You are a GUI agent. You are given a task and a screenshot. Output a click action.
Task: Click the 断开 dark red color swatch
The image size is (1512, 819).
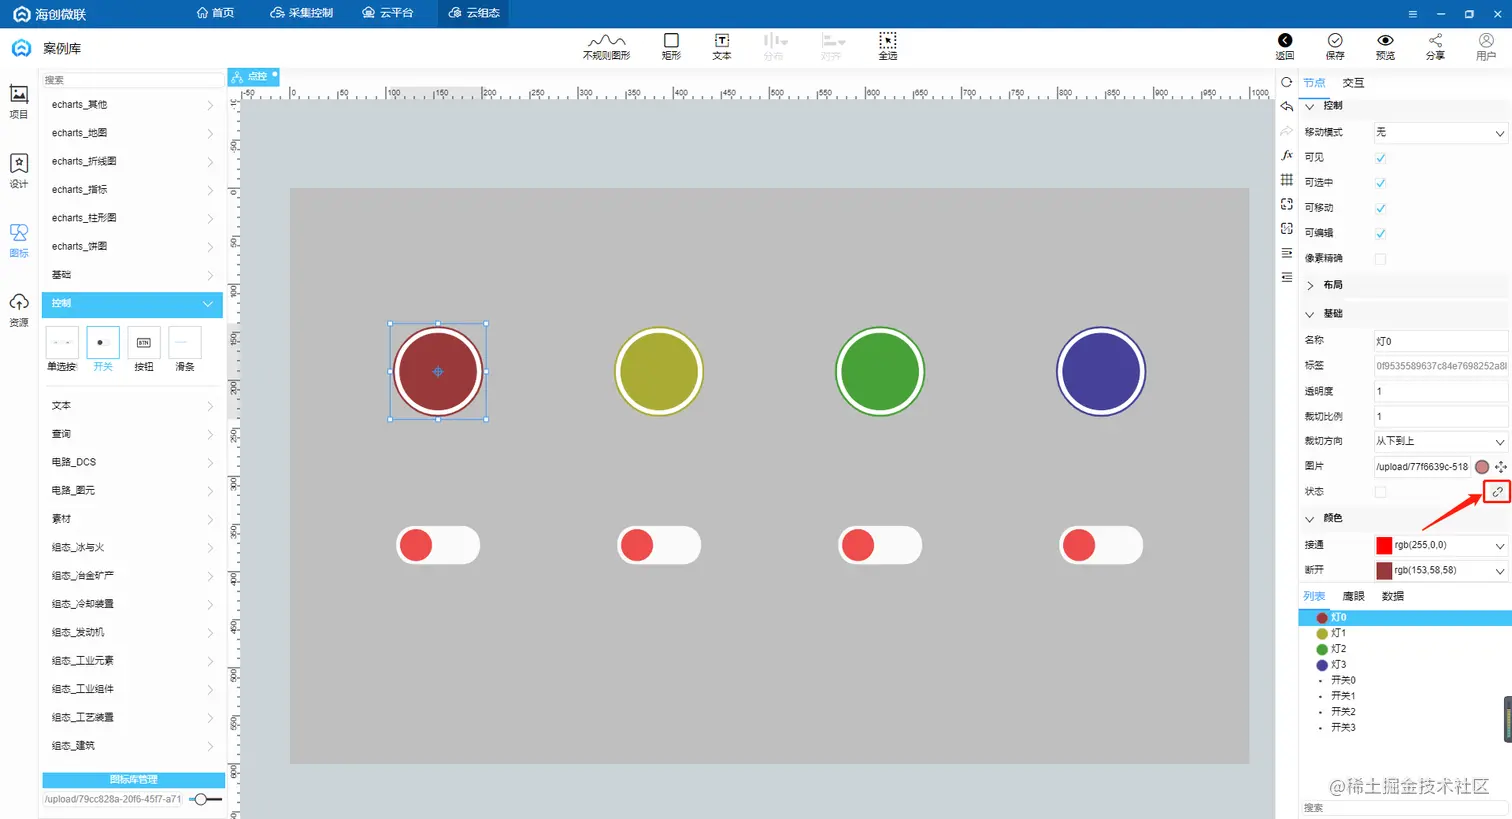coord(1384,571)
